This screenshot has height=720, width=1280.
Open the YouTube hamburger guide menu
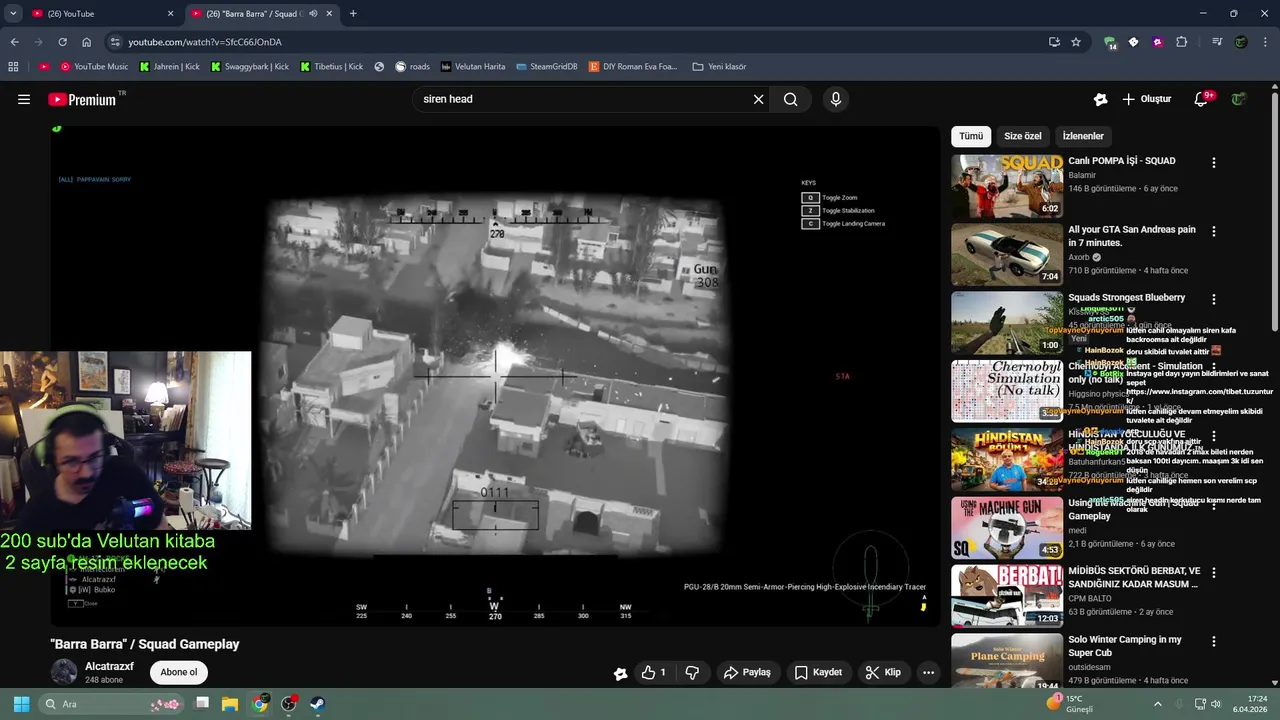point(24,99)
